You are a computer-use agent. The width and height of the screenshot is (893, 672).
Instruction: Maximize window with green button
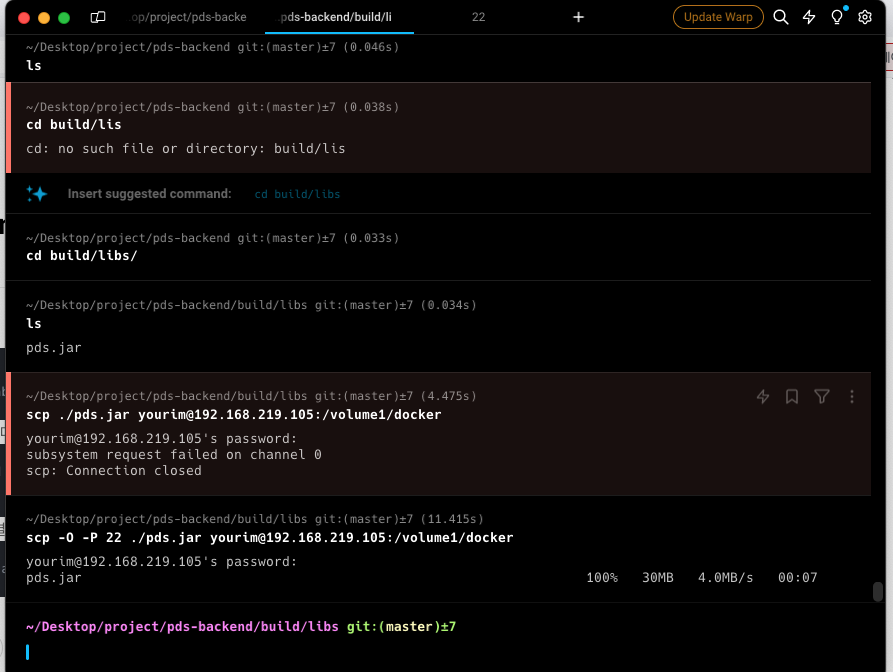64,18
